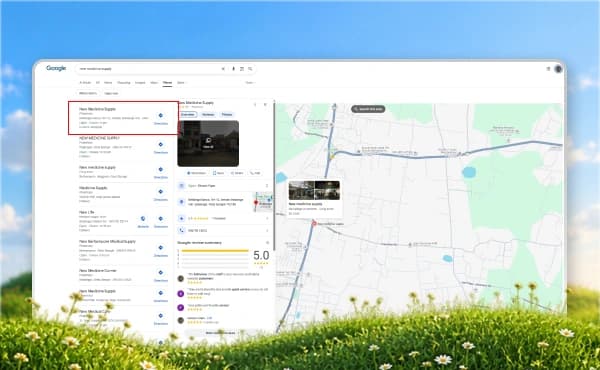Open the Google apps grid icon

click(x=548, y=69)
